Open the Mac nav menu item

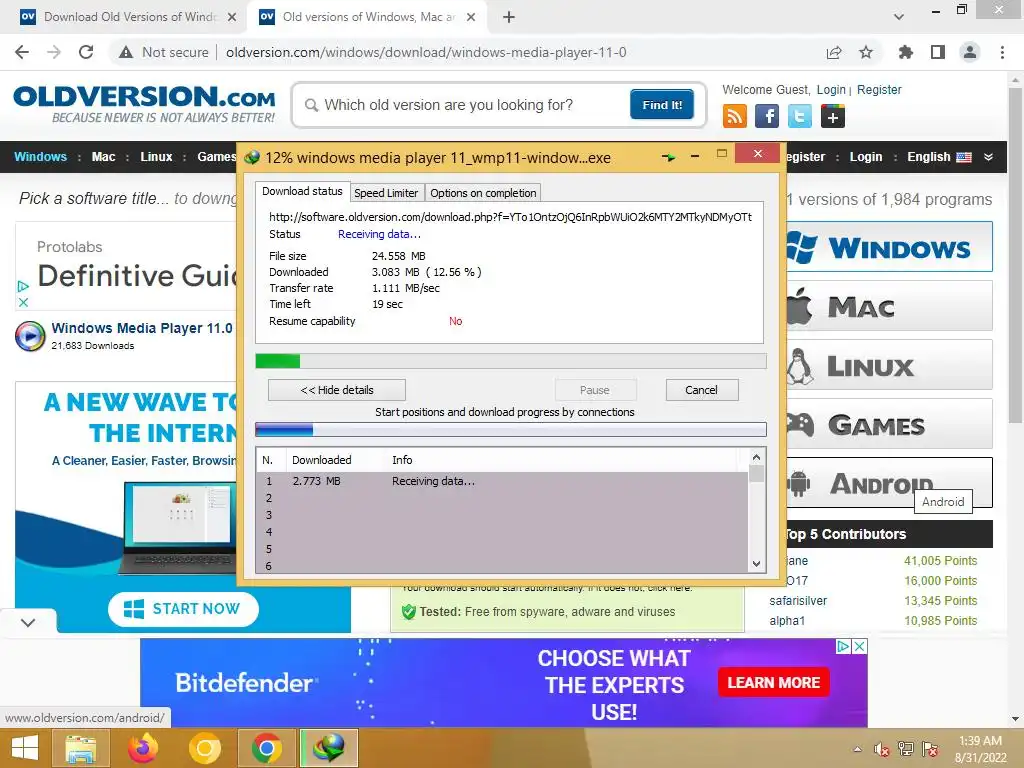(x=103, y=157)
